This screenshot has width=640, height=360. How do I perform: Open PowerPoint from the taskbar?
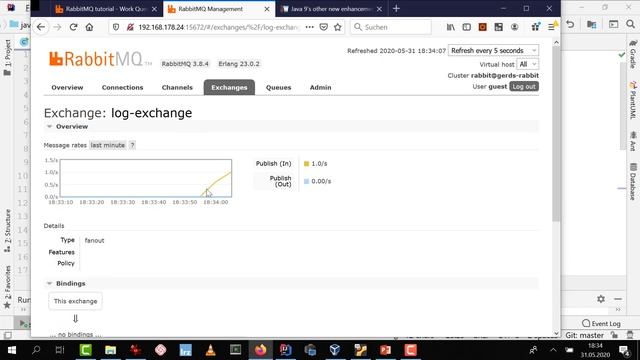pyautogui.click(x=385, y=350)
